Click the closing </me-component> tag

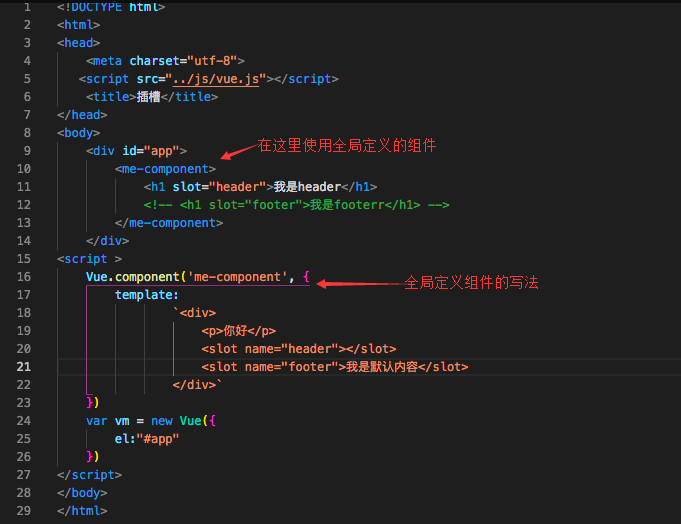coord(169,223)
